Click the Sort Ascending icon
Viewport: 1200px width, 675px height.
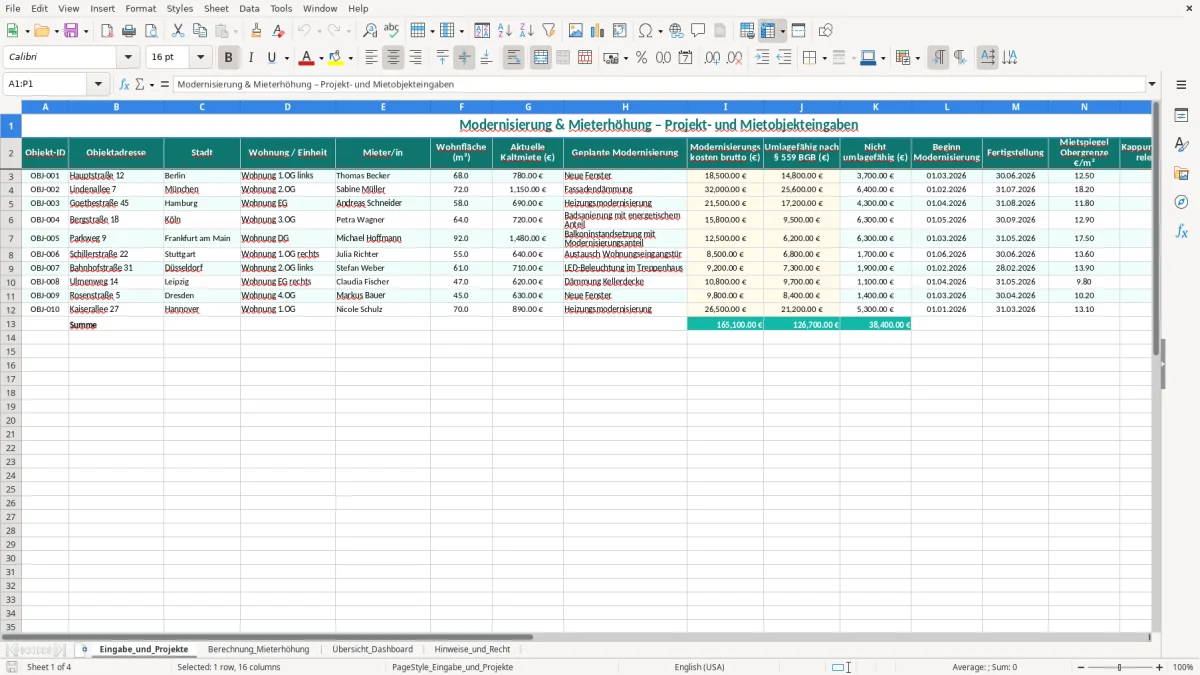[x=505, y=31]
